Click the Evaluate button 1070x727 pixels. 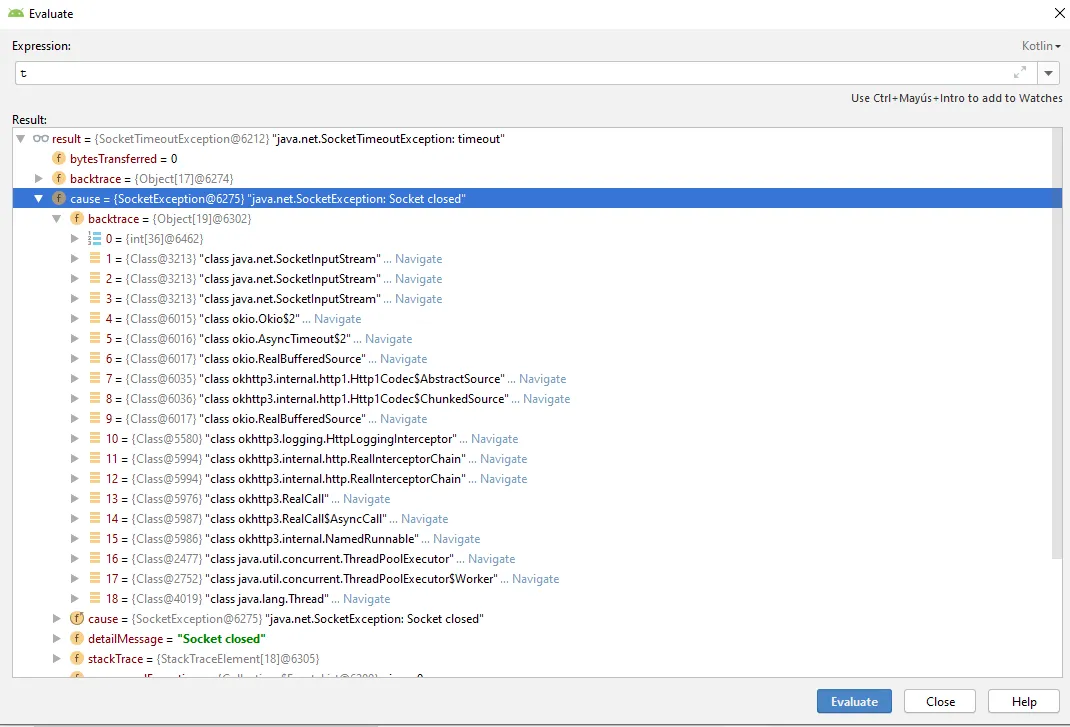point(854,701)
